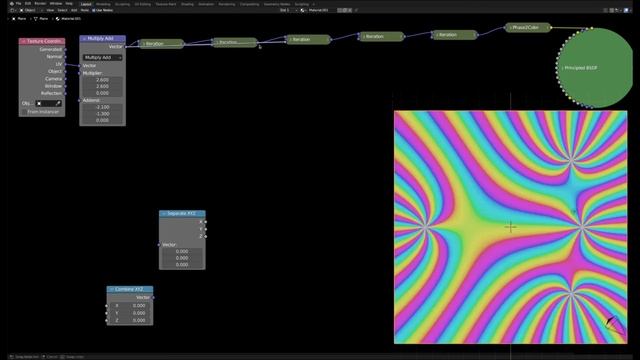Switch to the Texture Paint workspace tab

point(166,4)
